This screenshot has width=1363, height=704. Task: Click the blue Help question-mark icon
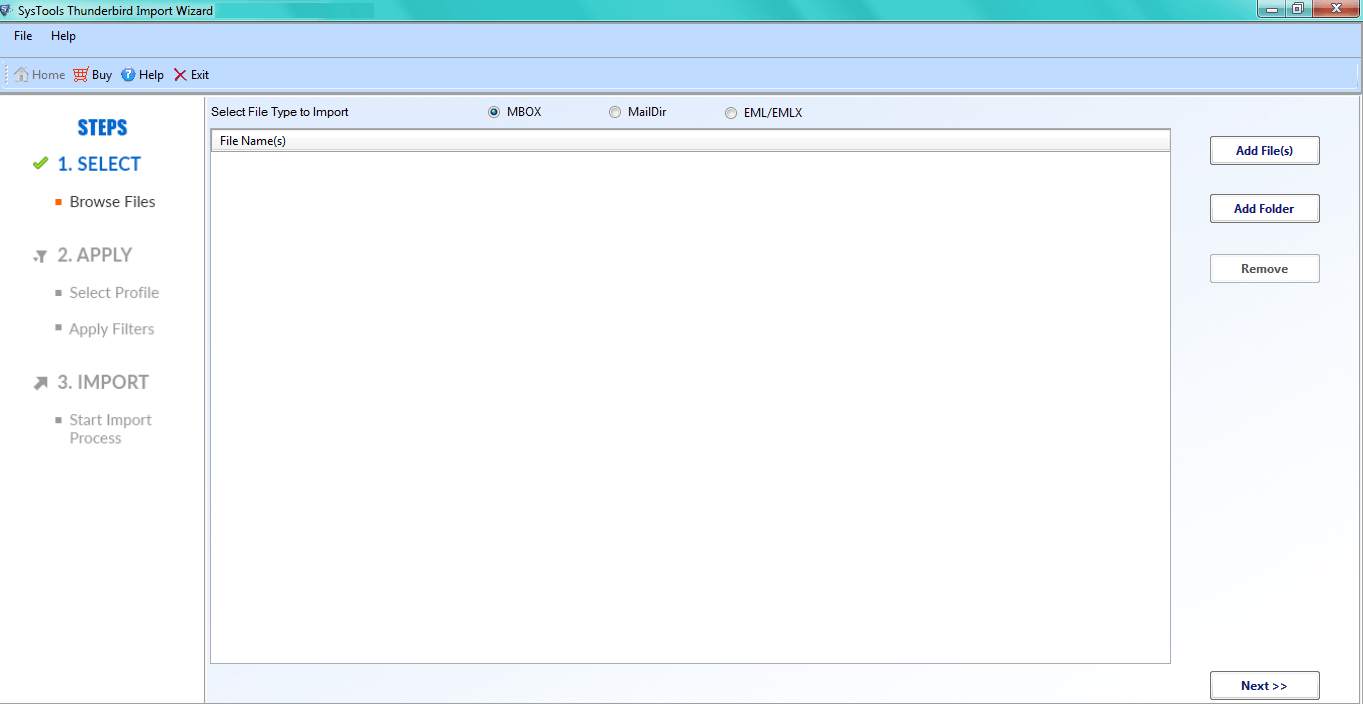[x=128, y=75]
